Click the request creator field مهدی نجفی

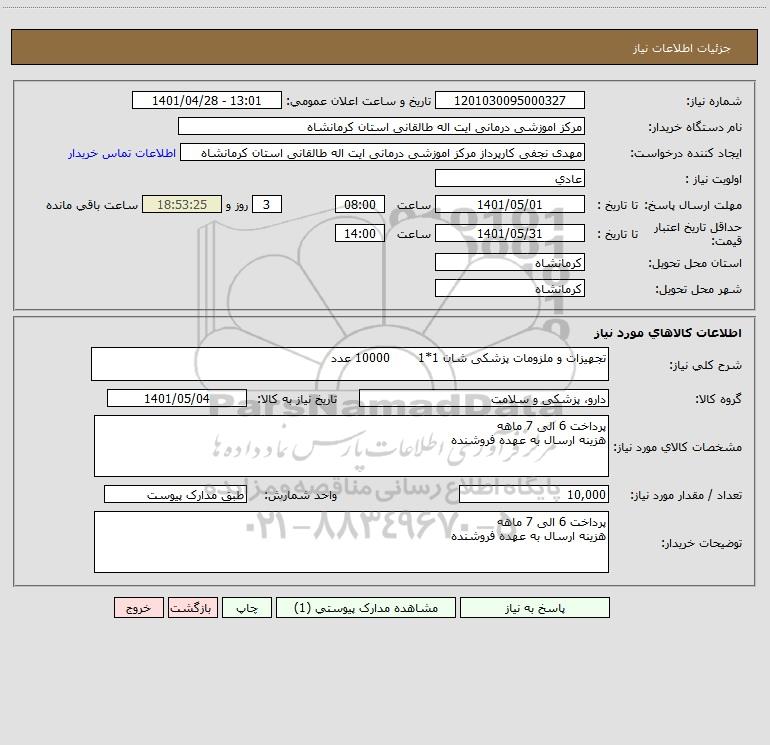pos(383,152)
